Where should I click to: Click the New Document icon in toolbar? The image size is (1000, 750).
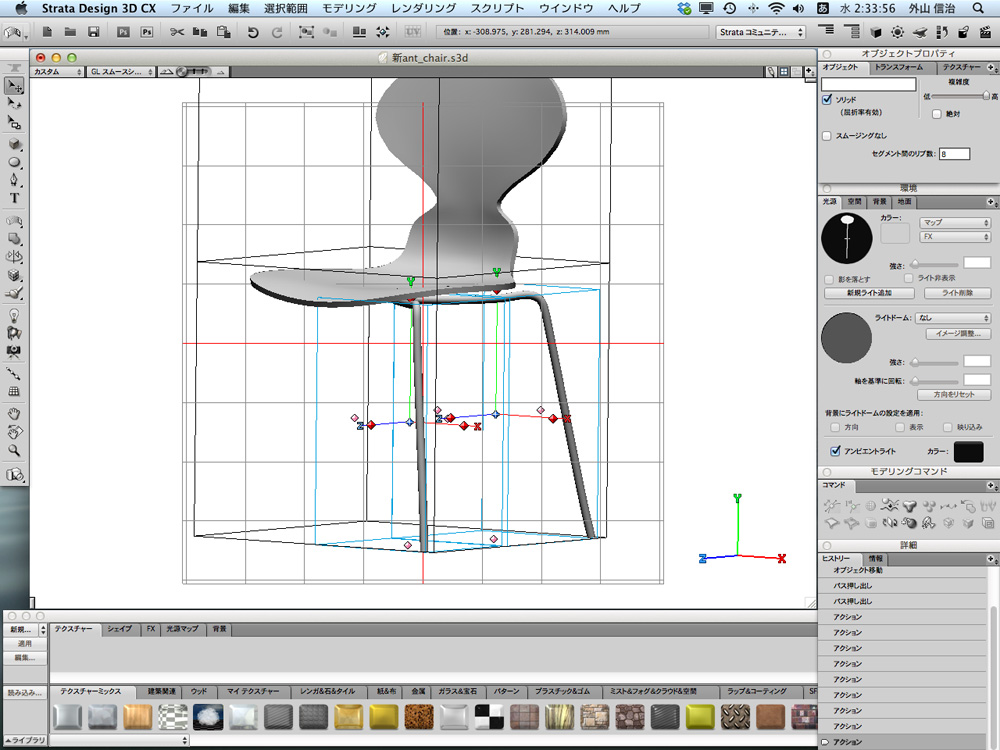point(47,31)
